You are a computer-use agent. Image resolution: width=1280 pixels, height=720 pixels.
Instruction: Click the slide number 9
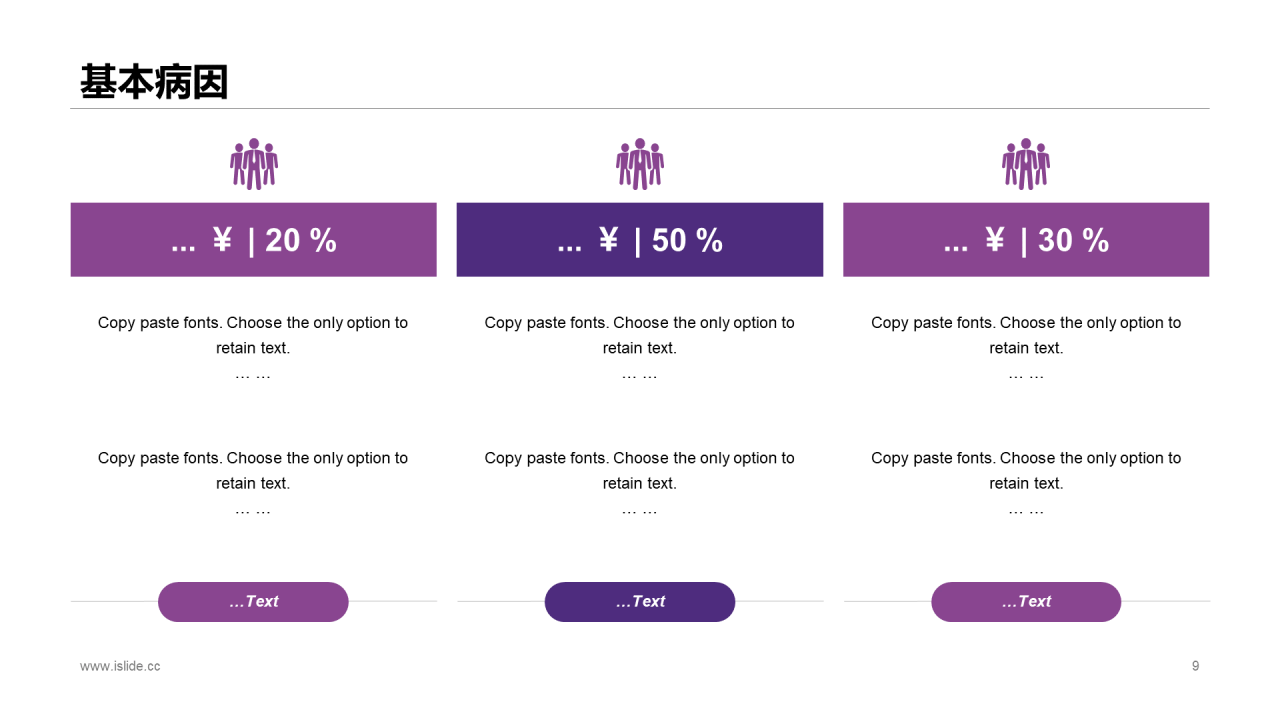(x=1195, y=666)
